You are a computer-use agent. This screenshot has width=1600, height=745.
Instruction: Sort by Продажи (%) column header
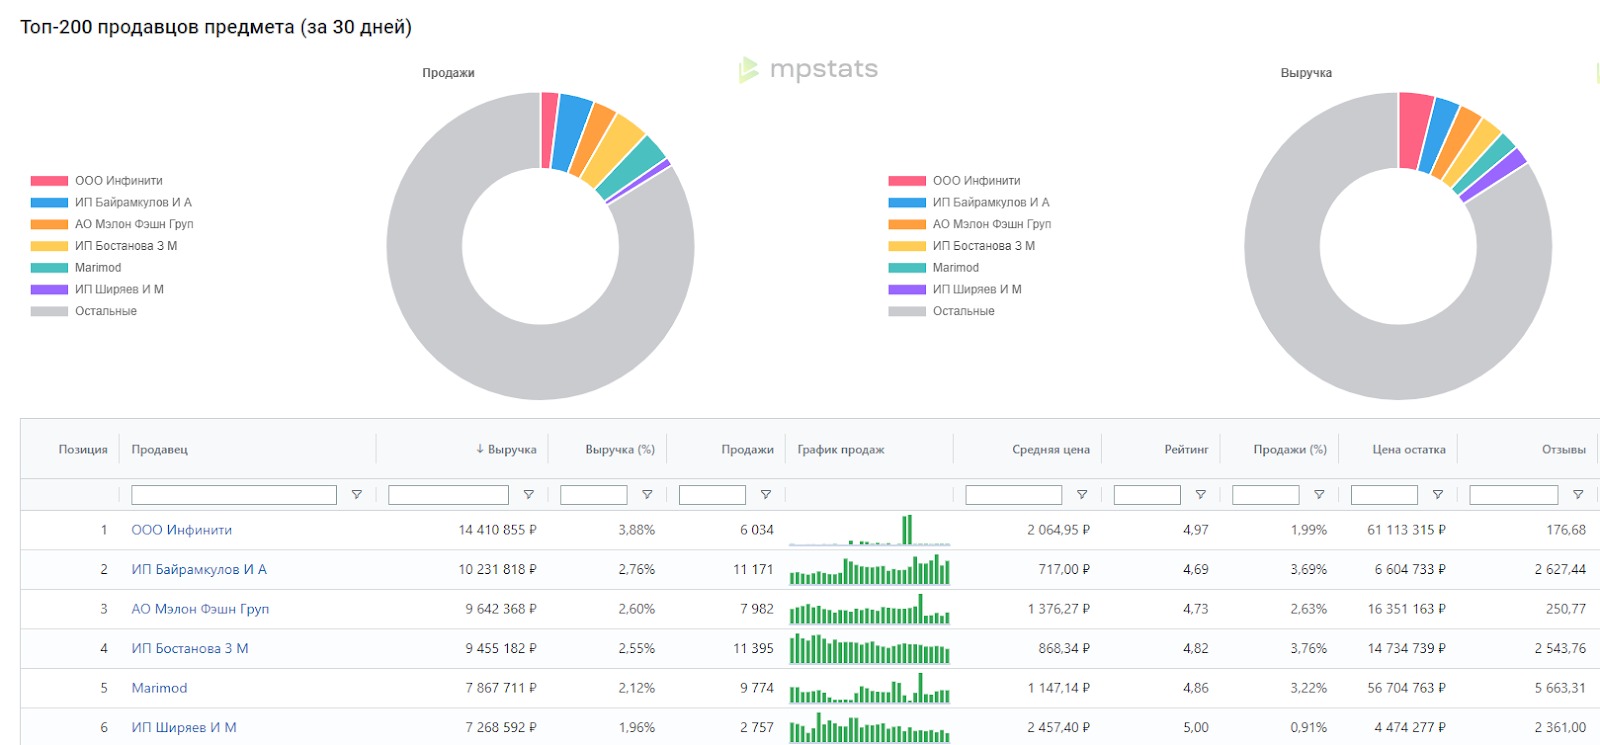pos(1290,450)
